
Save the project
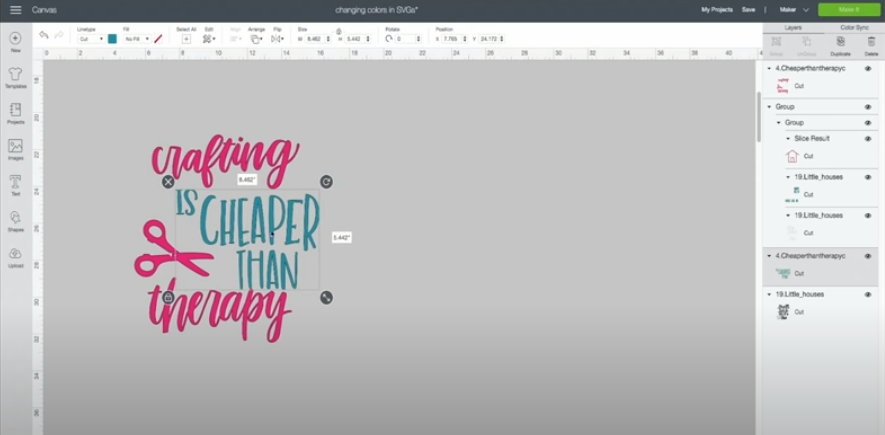pyautogui.click(x=748, y=10)
